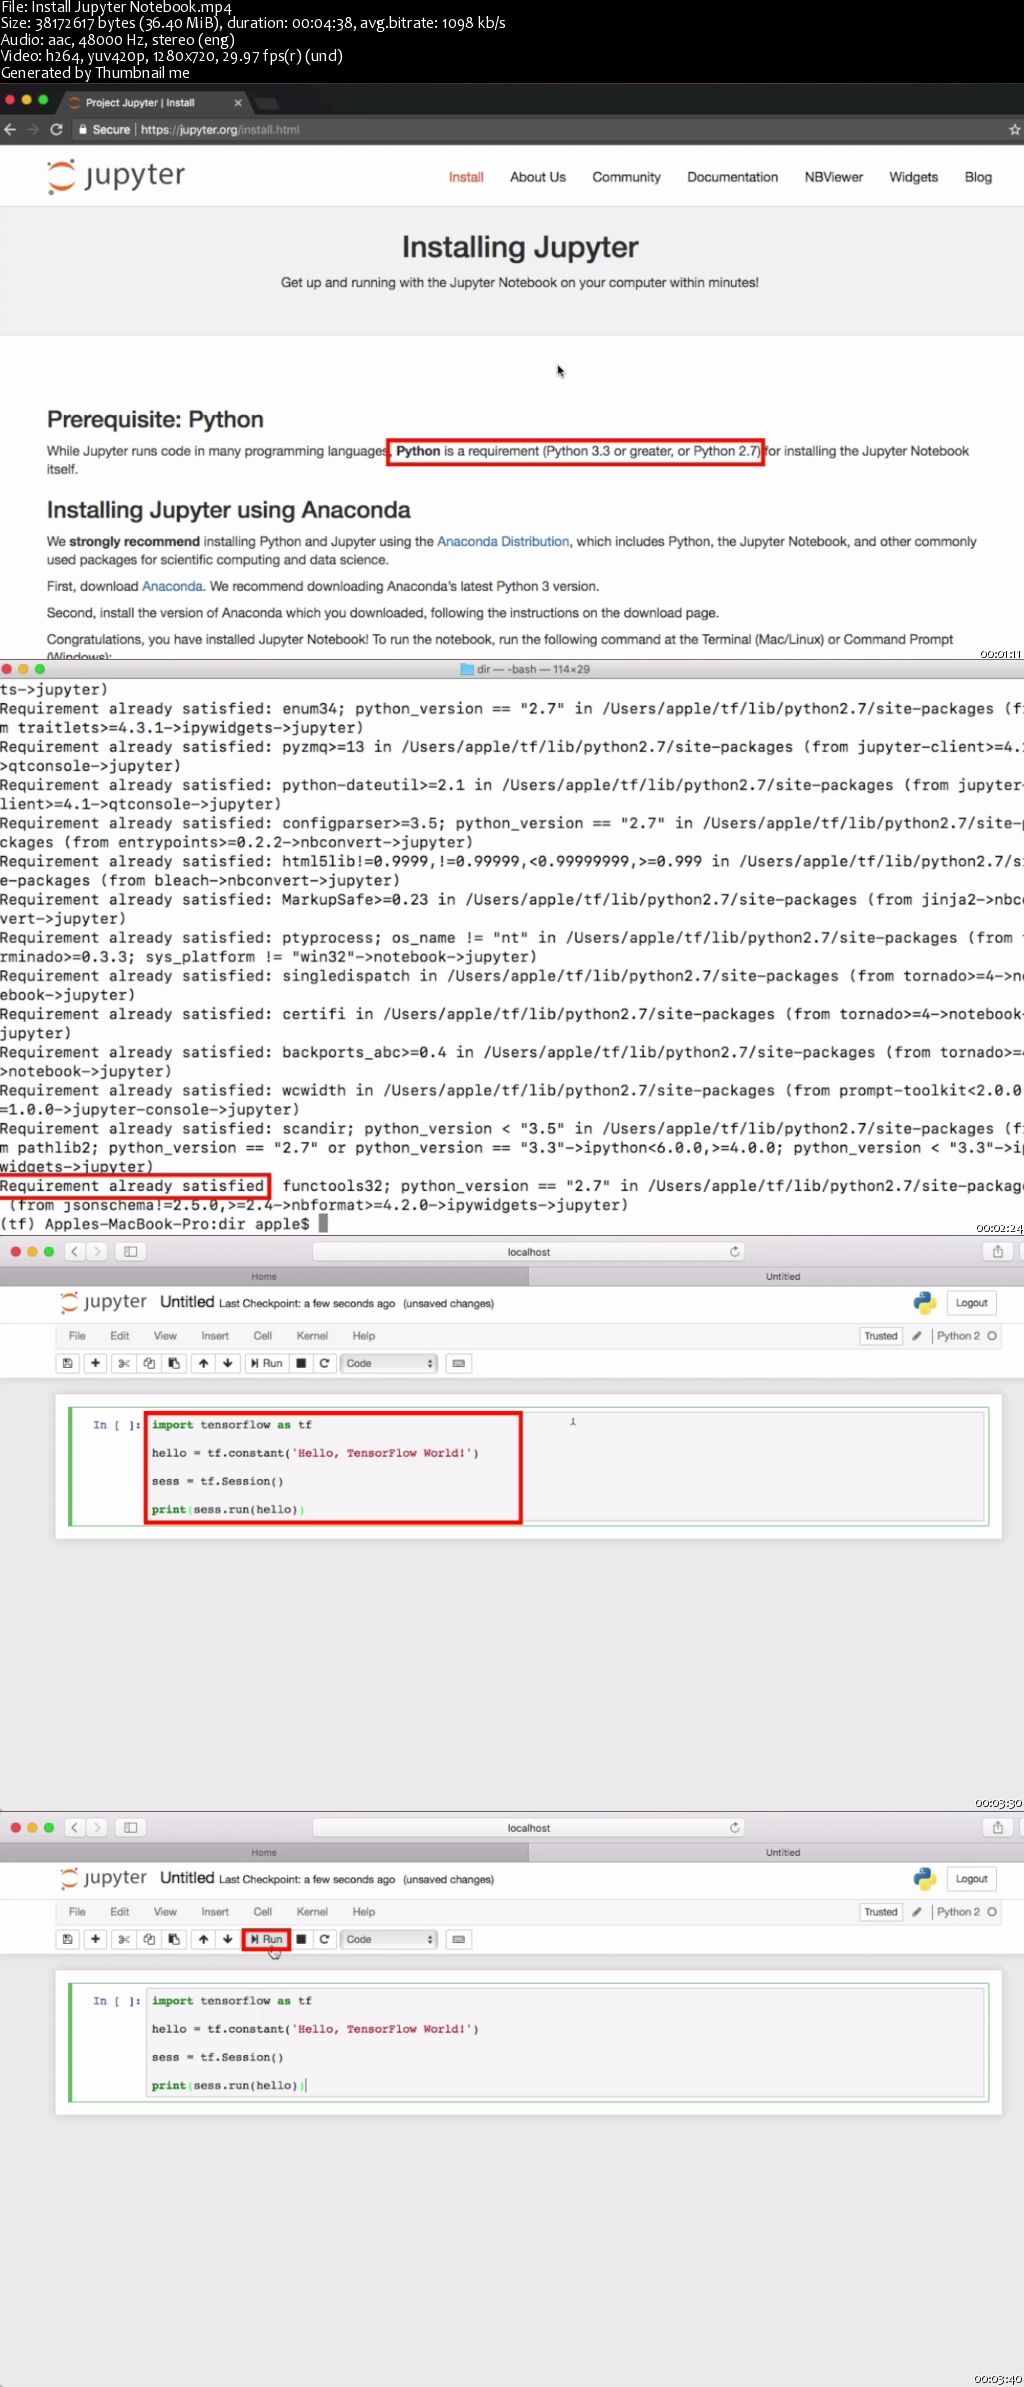Restart kernel icon in 00:03:40 notebook frame
1024x2387 pixels.
[324, 1939]
